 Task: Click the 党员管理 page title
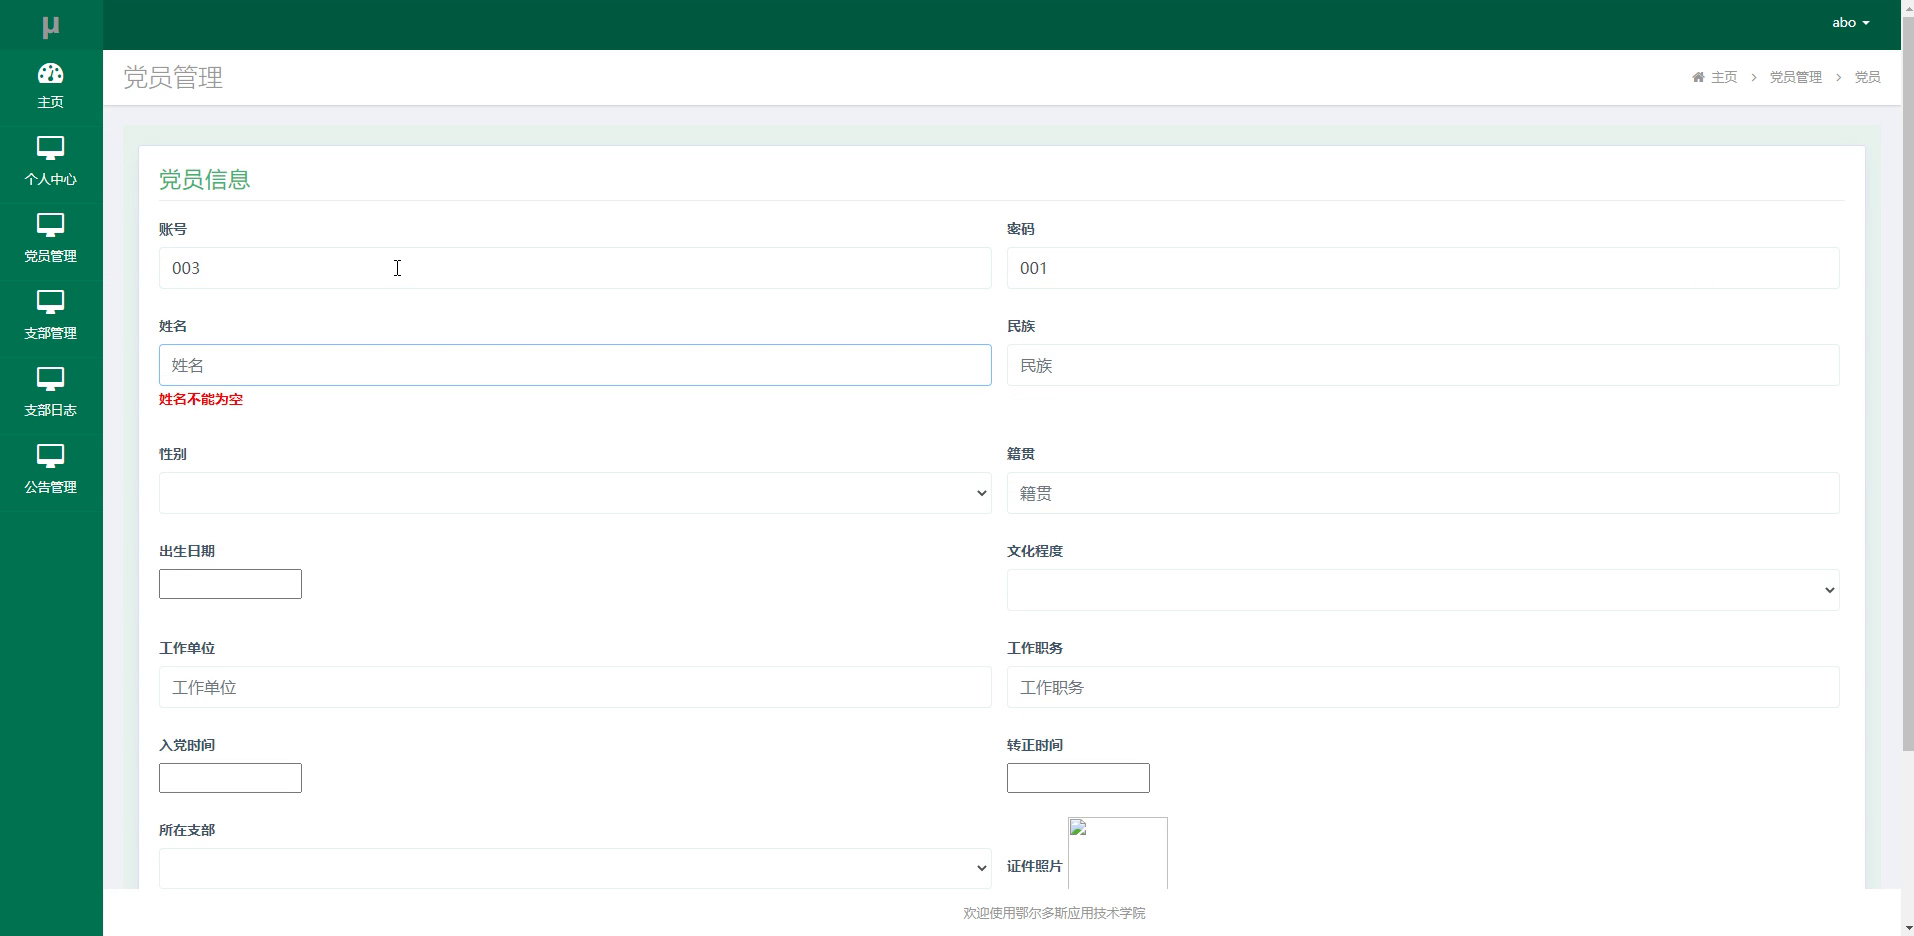[x=173, y=78]
